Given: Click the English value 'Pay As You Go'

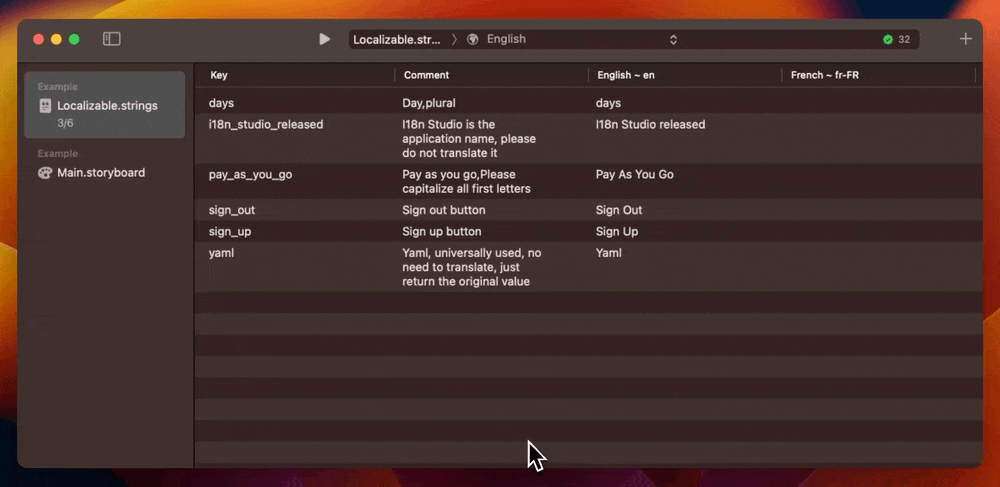Looking at the screenshot, I should coord(635,174).
